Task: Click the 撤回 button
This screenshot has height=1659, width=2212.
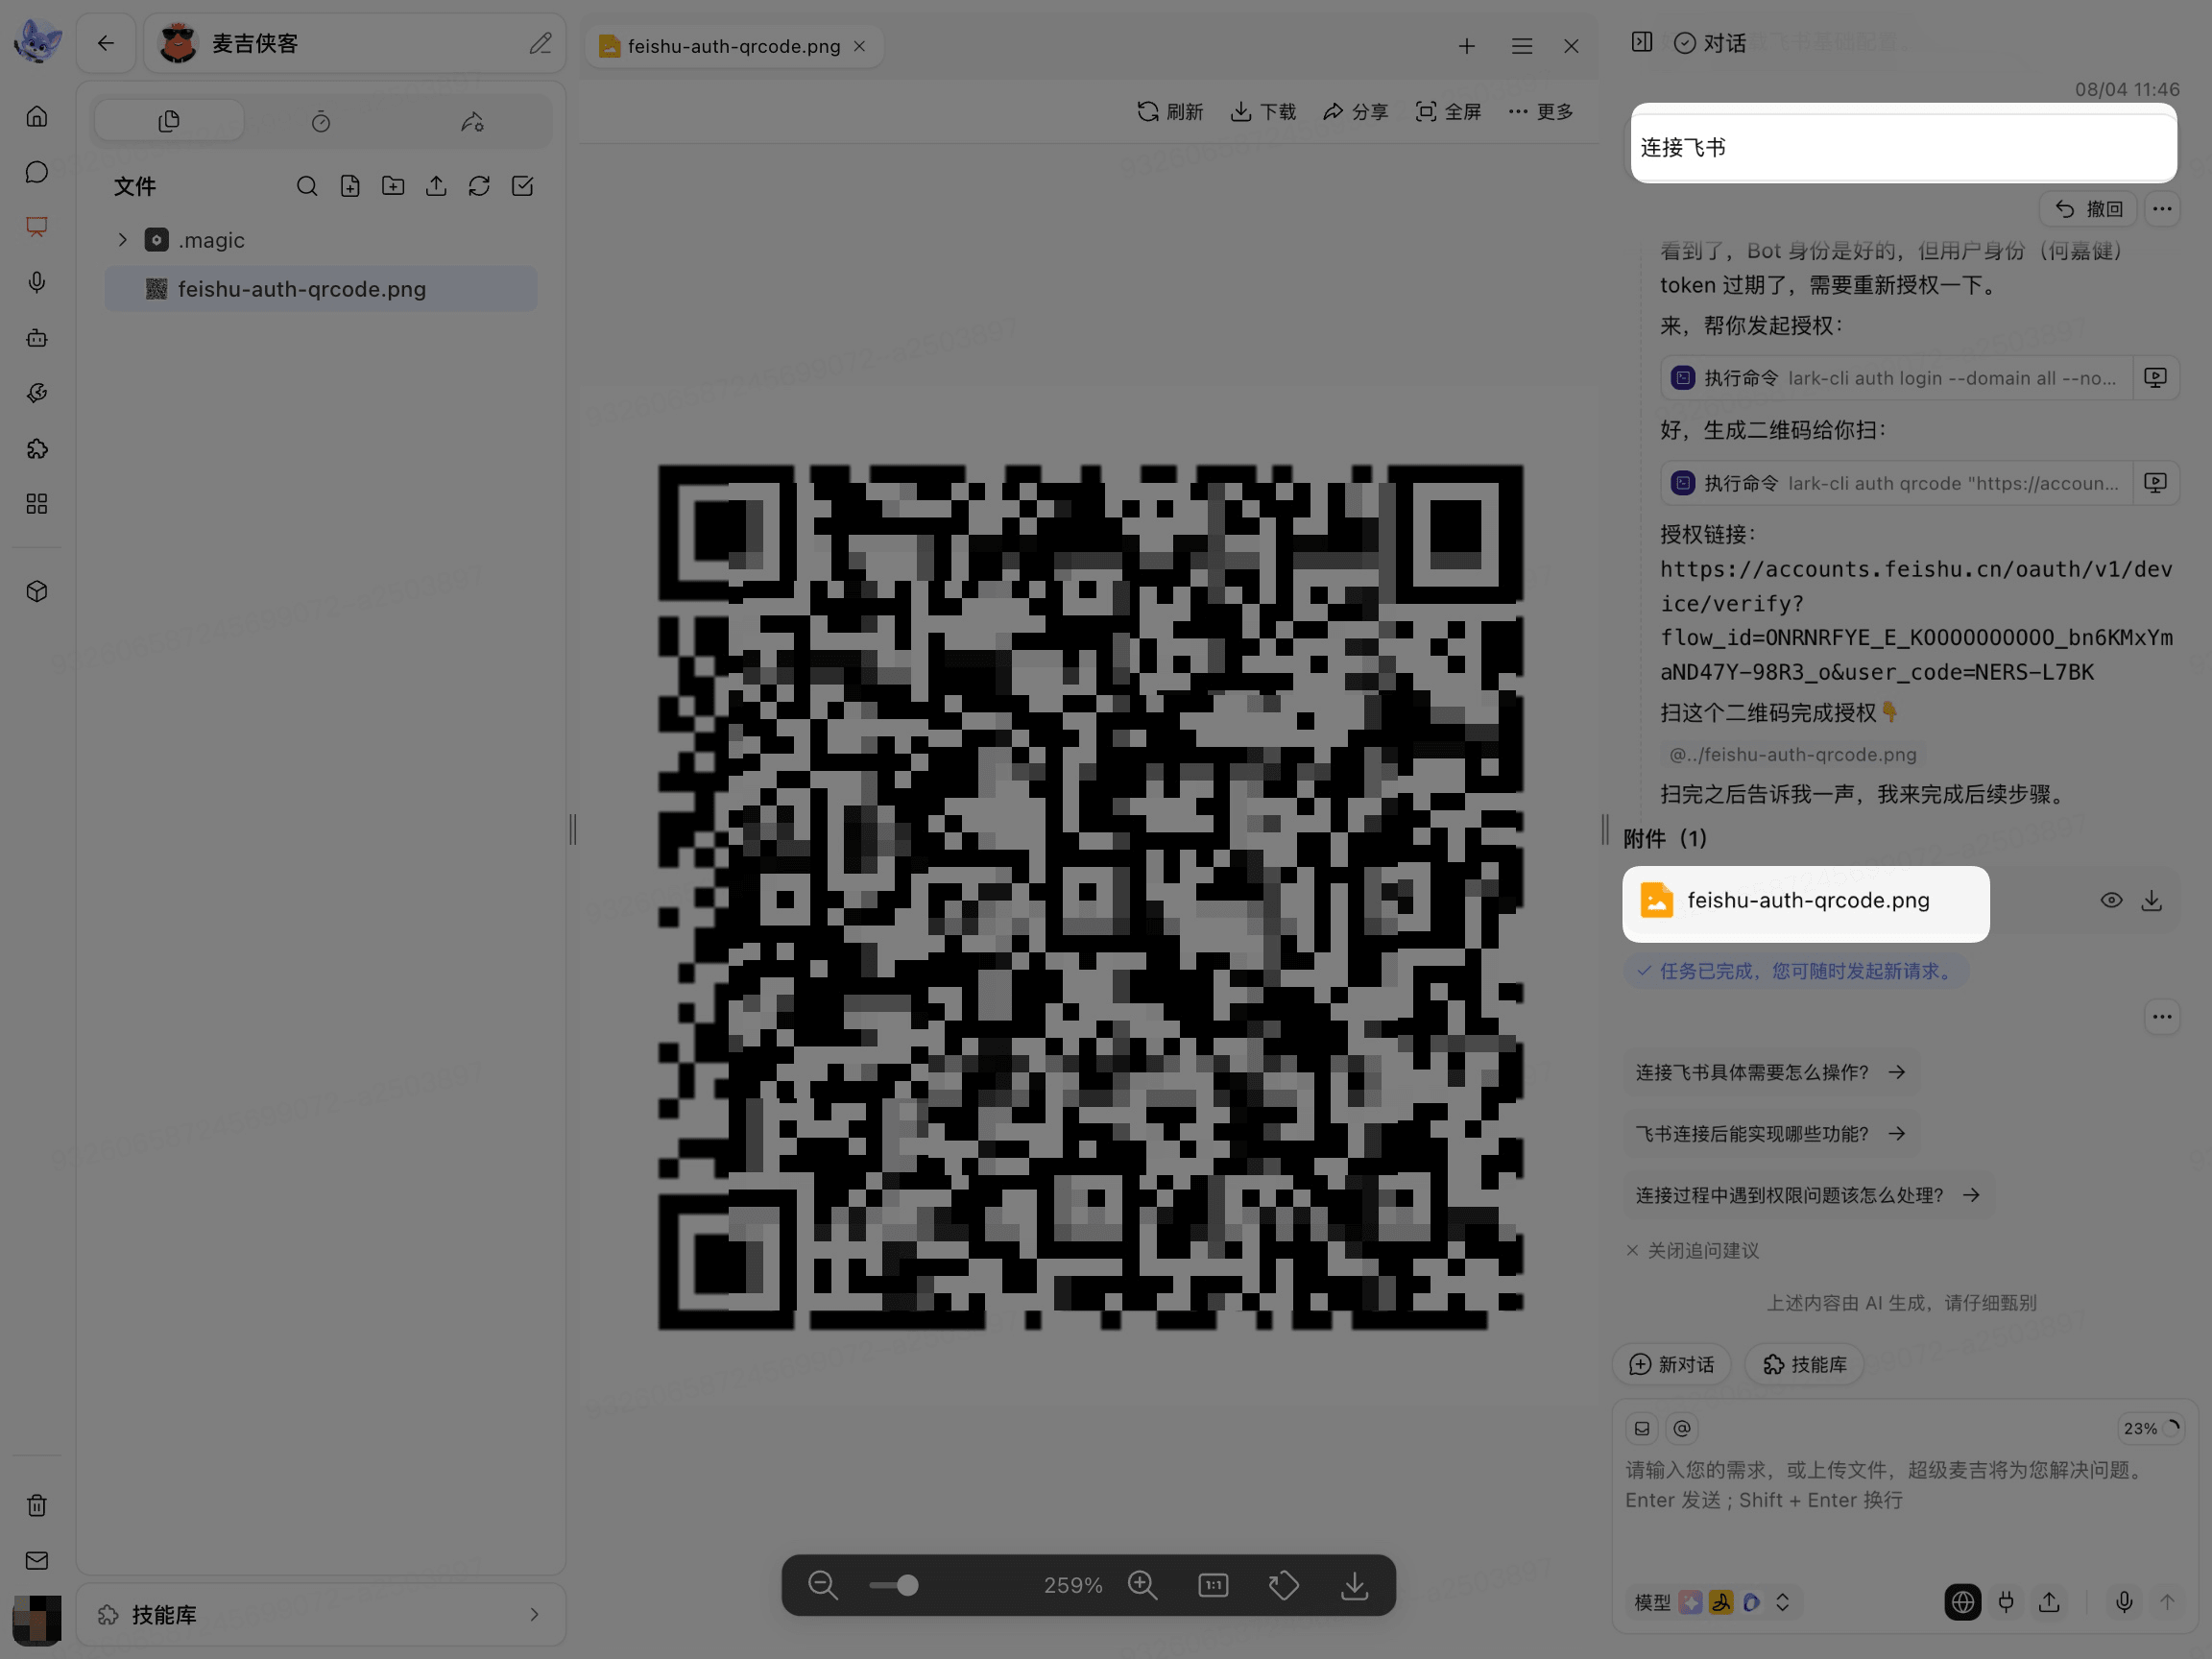Action: pyautogui.click(x=2088, y=209)
